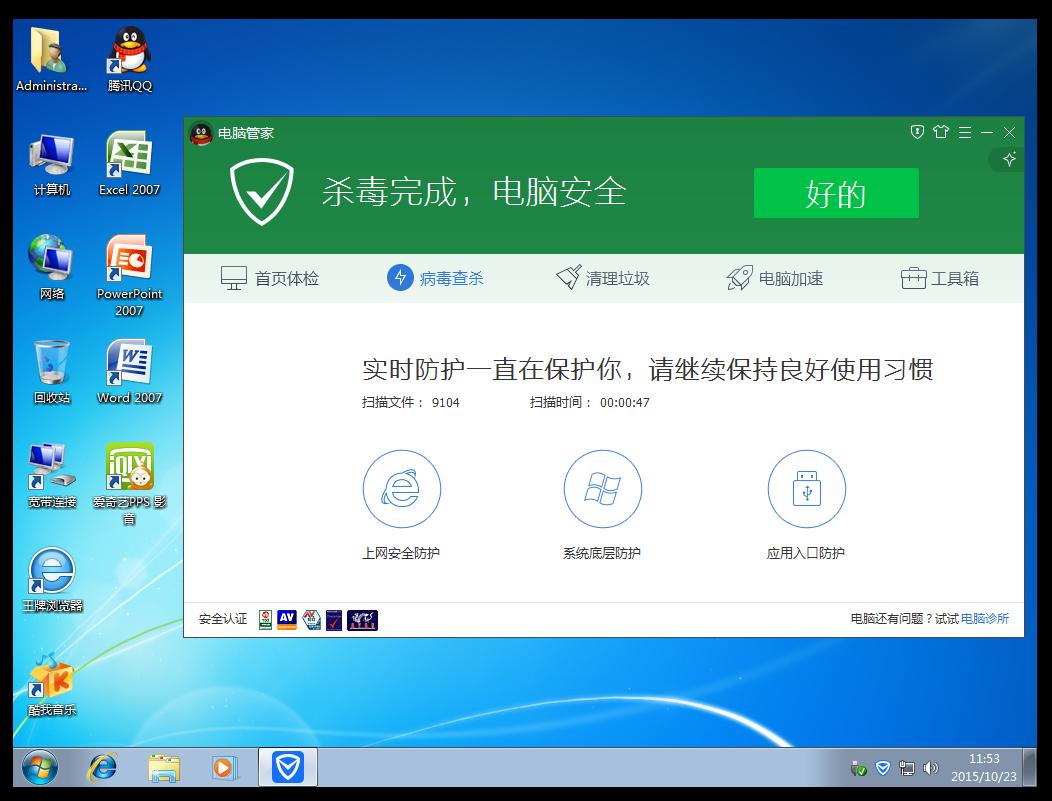Click the 电脑管家 blue shield tray icon

(883, 768)
